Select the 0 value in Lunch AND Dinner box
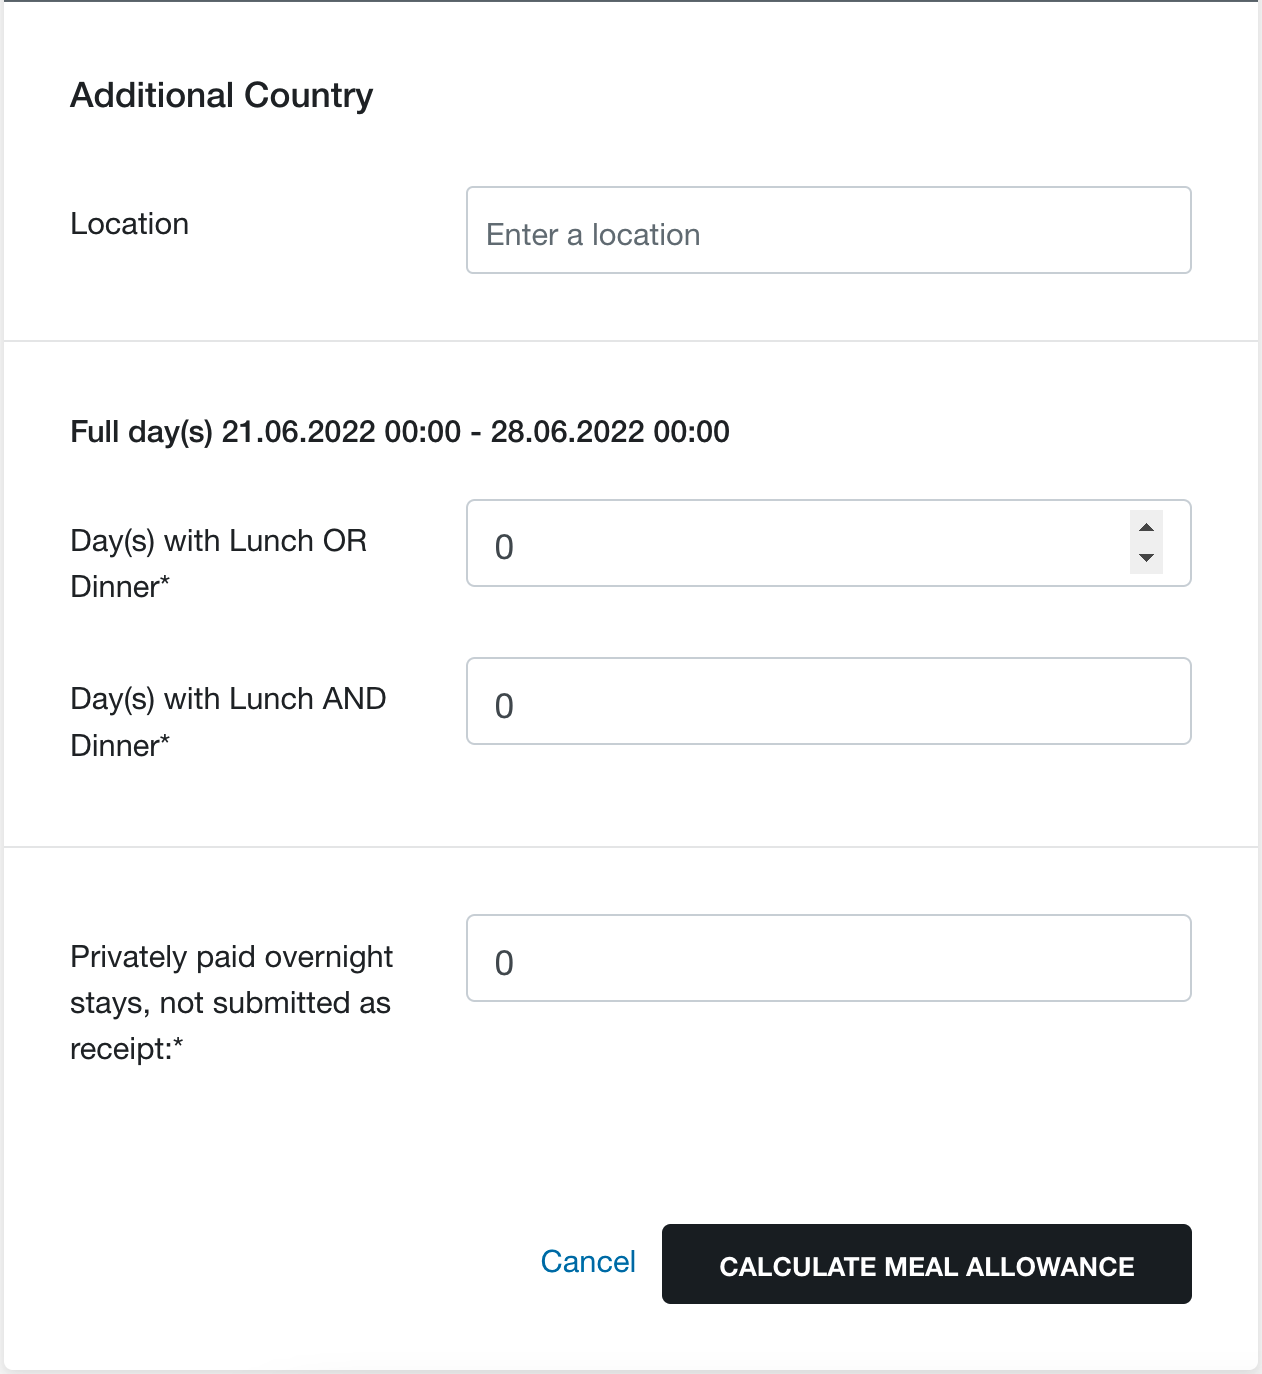 (504, 706)
